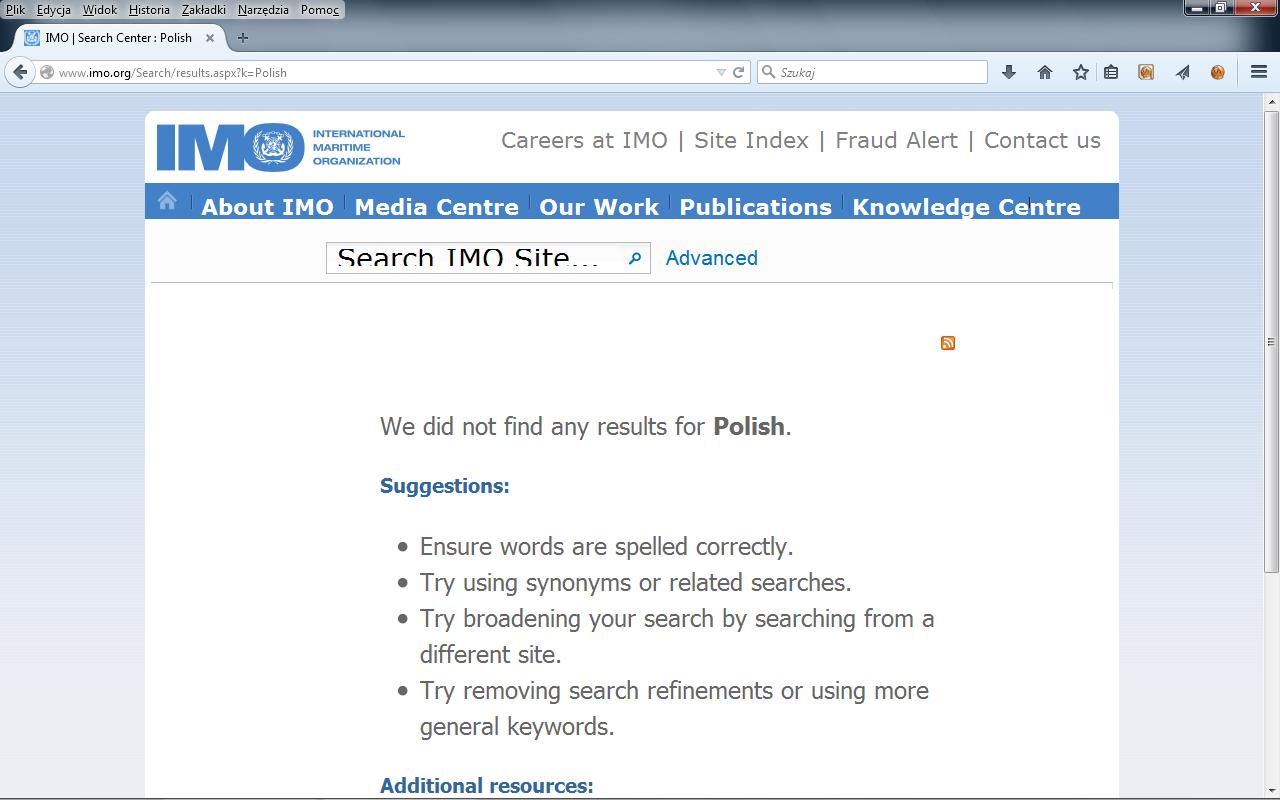Open Our Work navigation item

(x=599, y=206)
